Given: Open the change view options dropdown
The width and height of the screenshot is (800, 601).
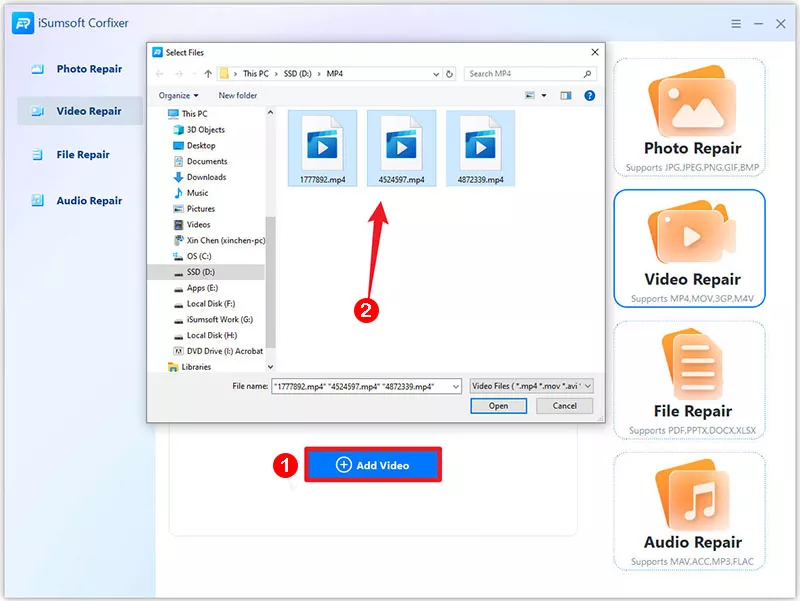Looking at the screenshot, I should click(544, 95).
